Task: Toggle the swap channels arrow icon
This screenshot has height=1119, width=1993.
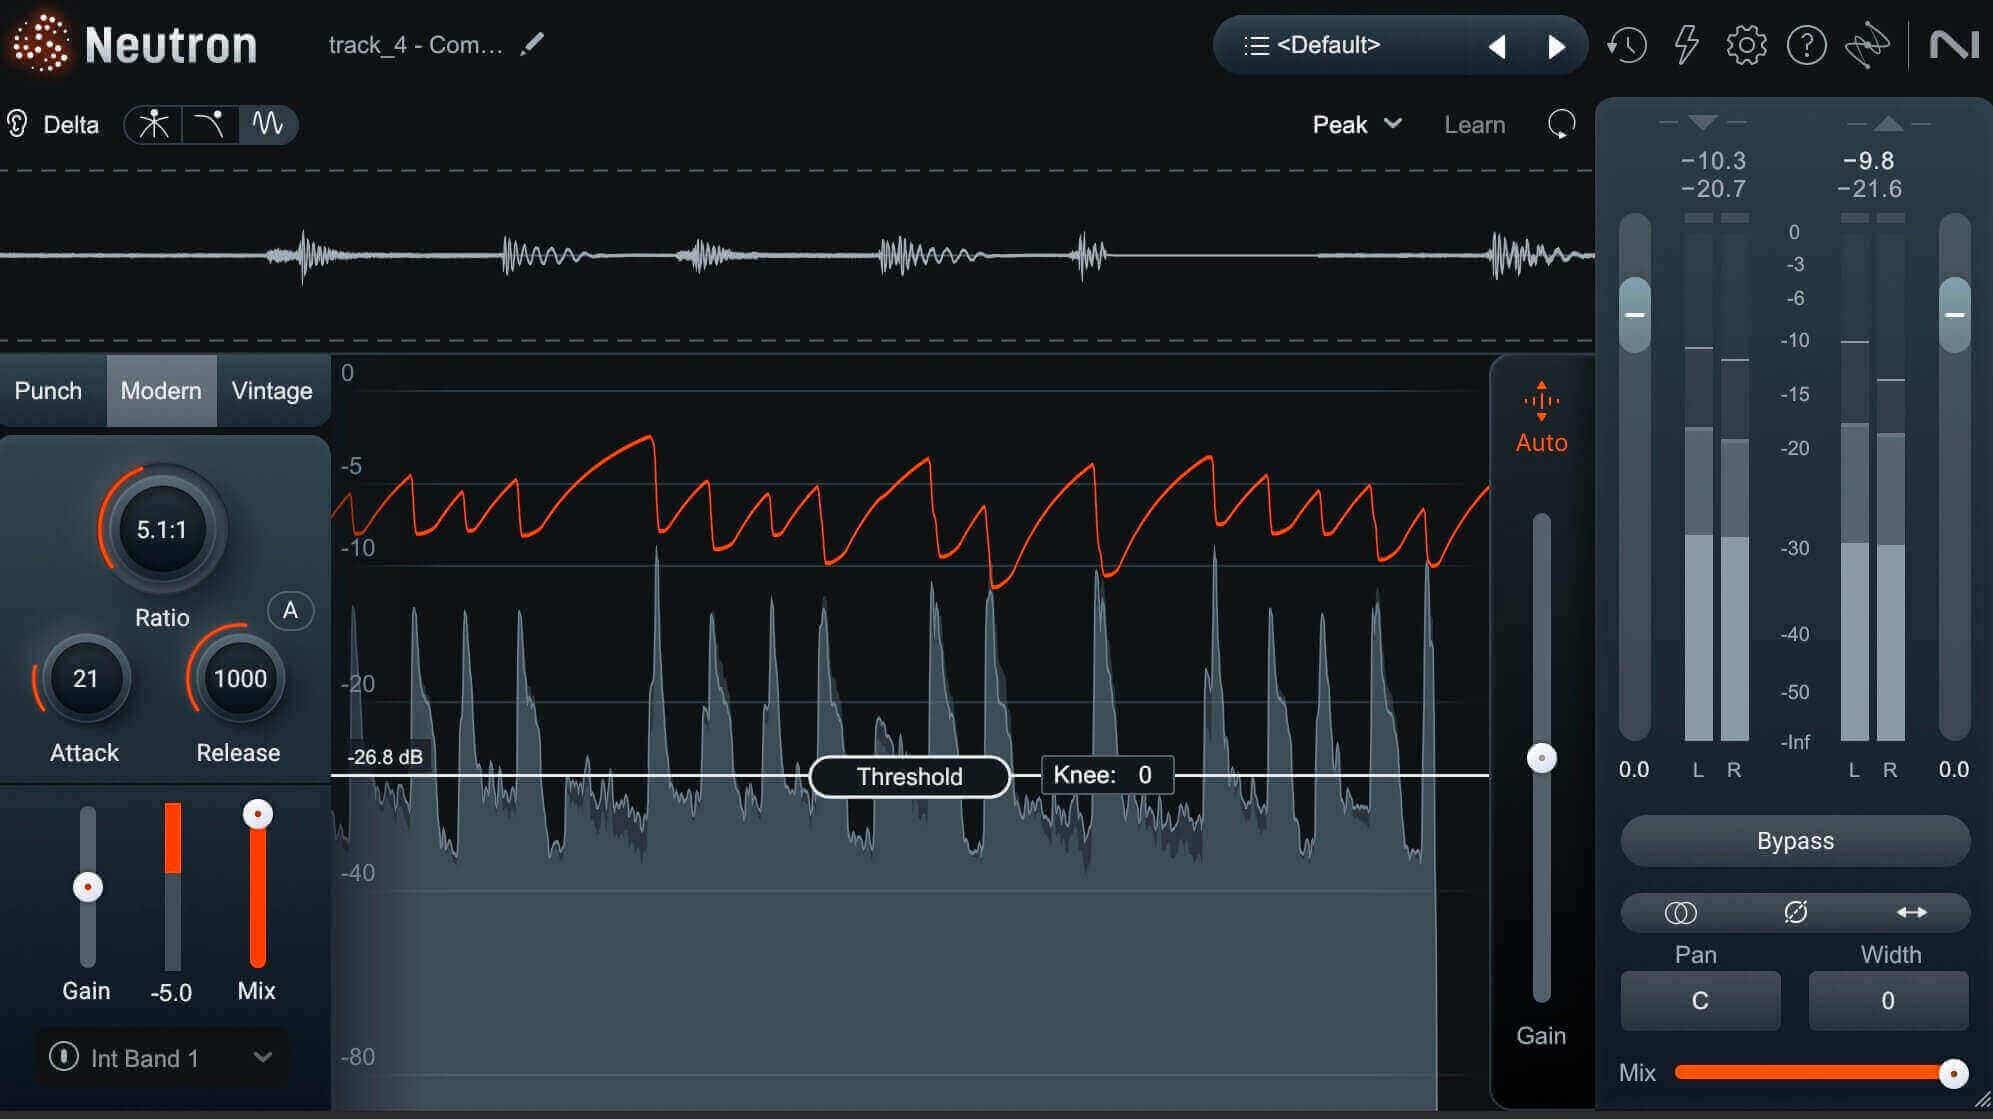Action: [x=1911, y=912]
